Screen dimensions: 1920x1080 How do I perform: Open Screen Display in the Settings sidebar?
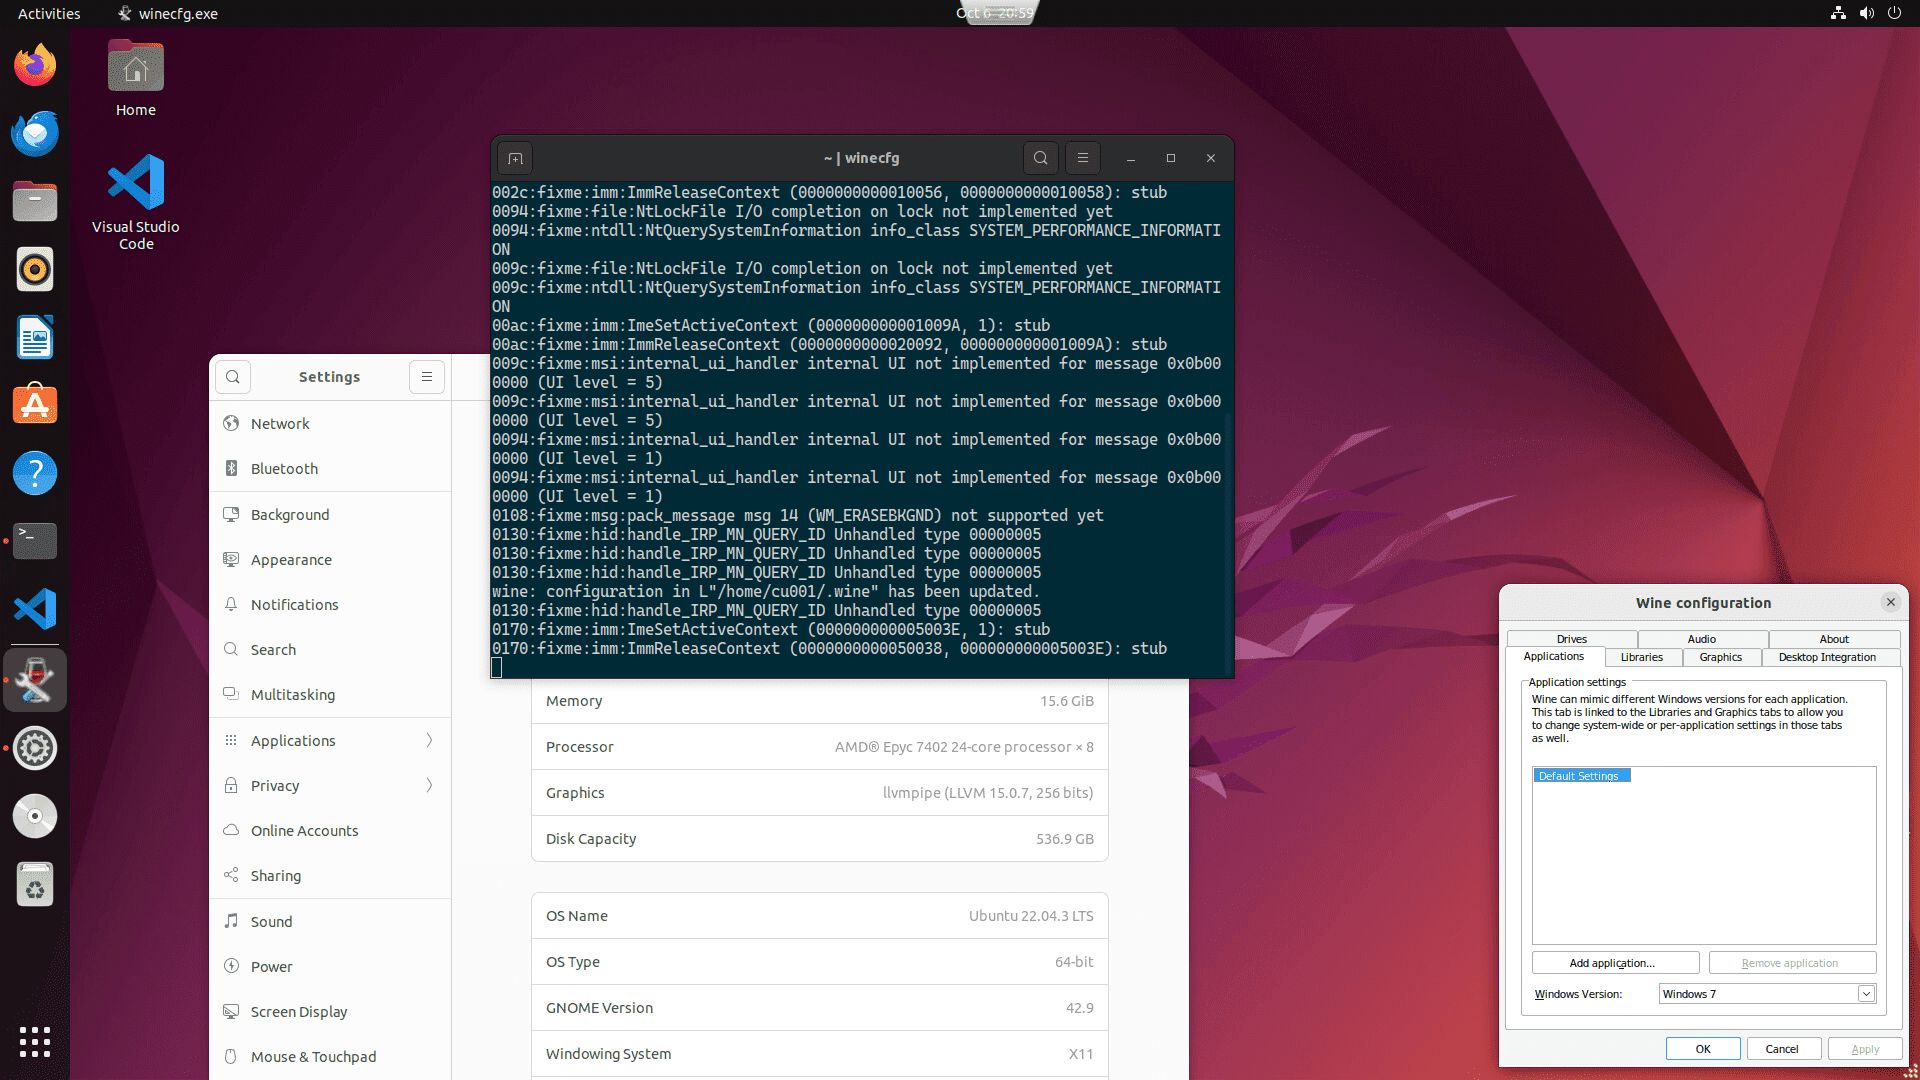330,1012
